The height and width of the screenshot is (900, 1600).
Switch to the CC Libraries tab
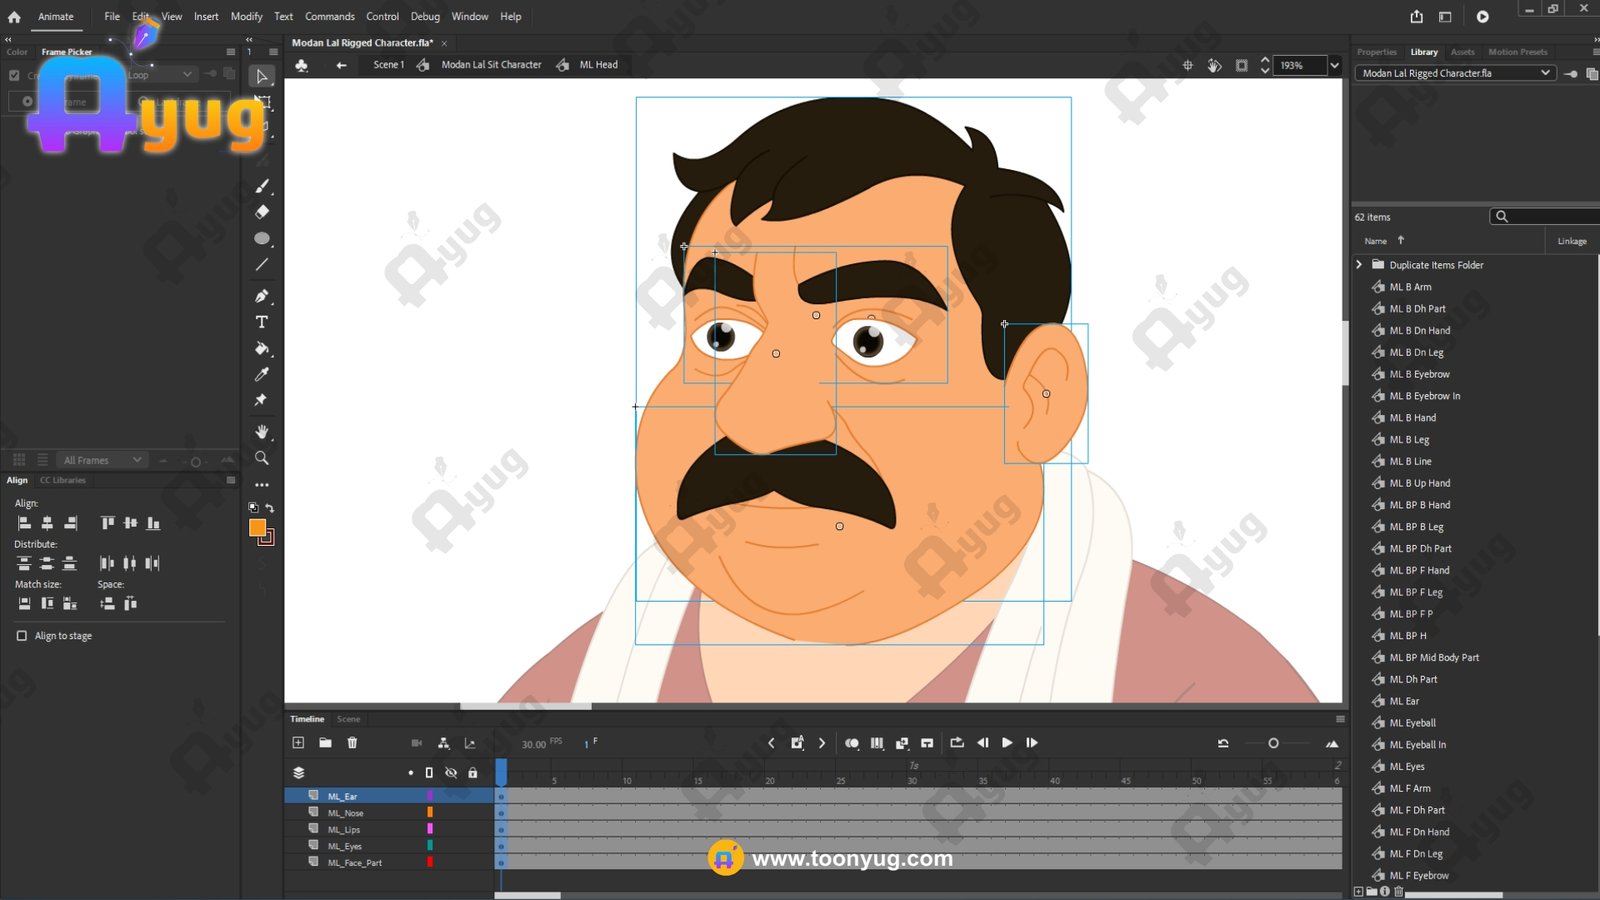pos(63,480)
